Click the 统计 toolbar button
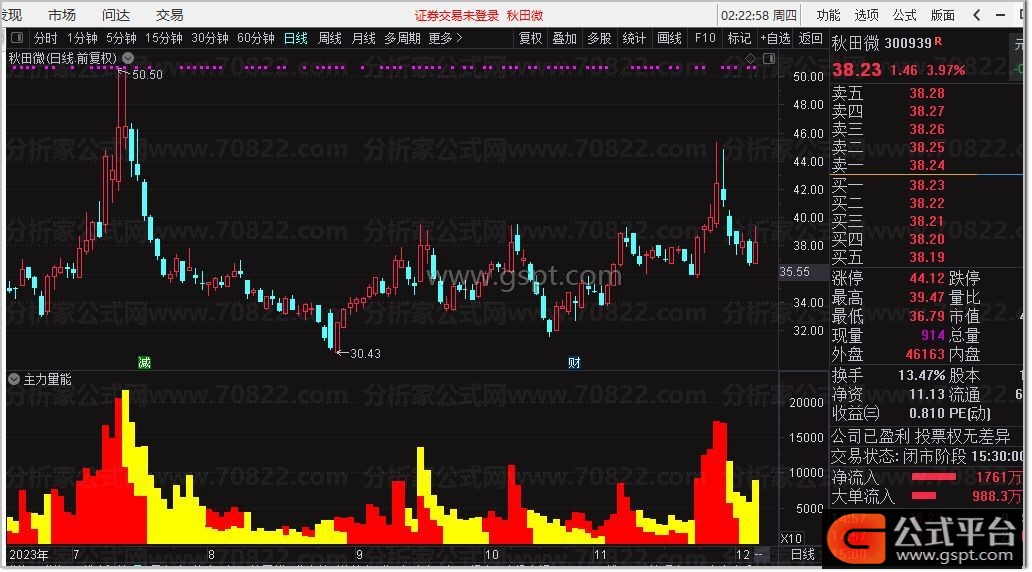 point(634,38)
